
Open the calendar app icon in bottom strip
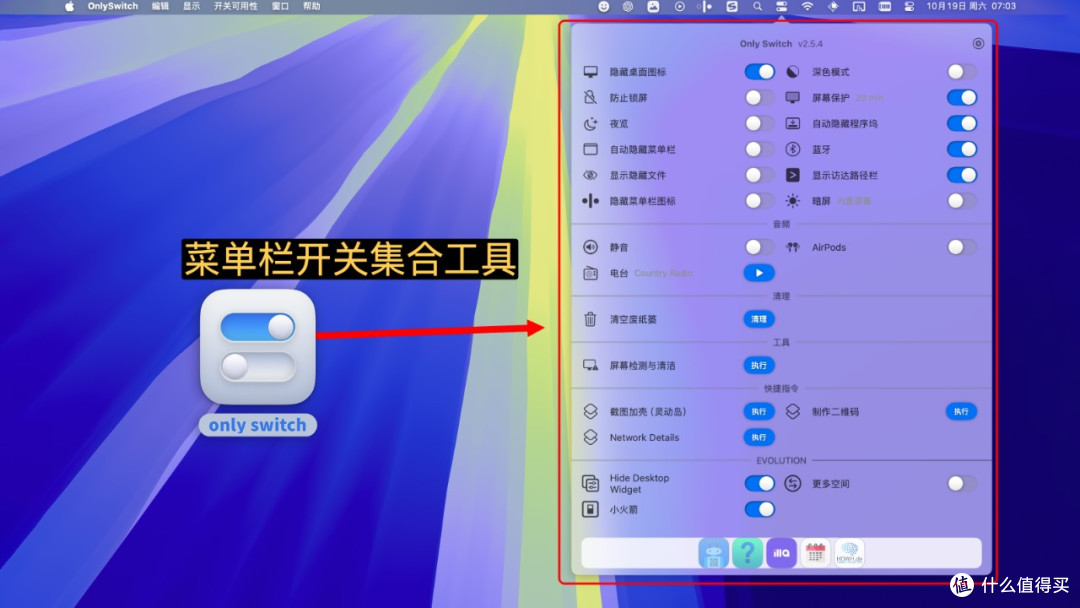coord(815,553)
